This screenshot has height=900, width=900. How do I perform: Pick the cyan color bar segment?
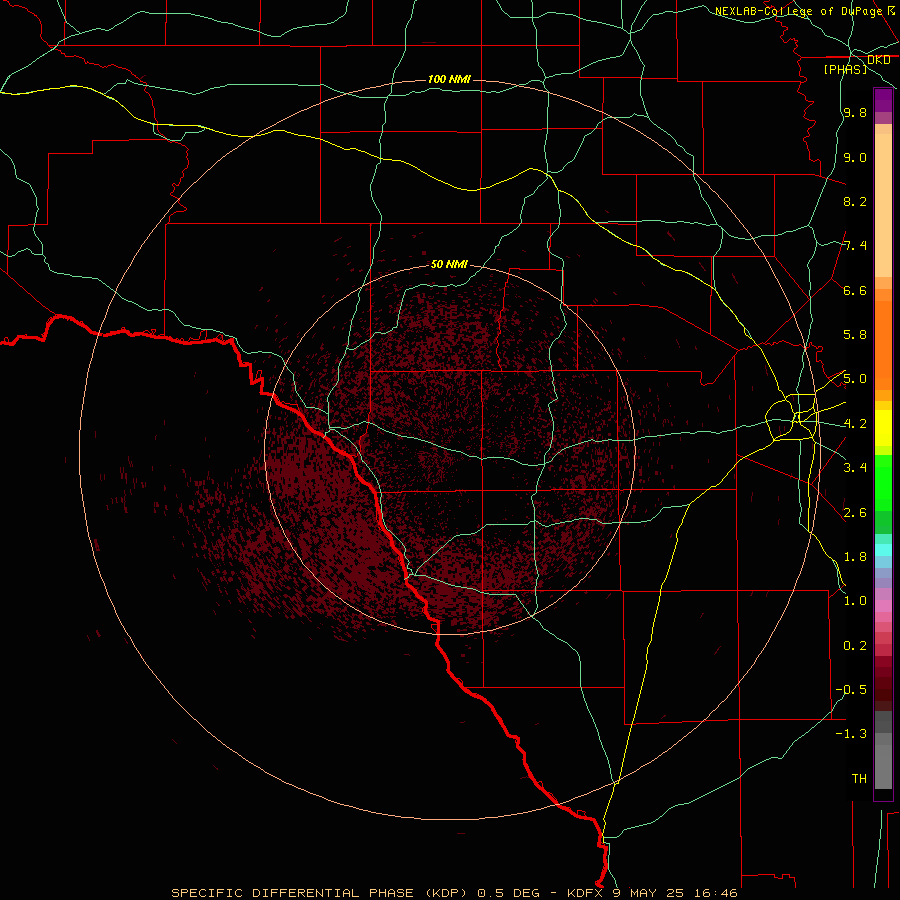point(883,549)
